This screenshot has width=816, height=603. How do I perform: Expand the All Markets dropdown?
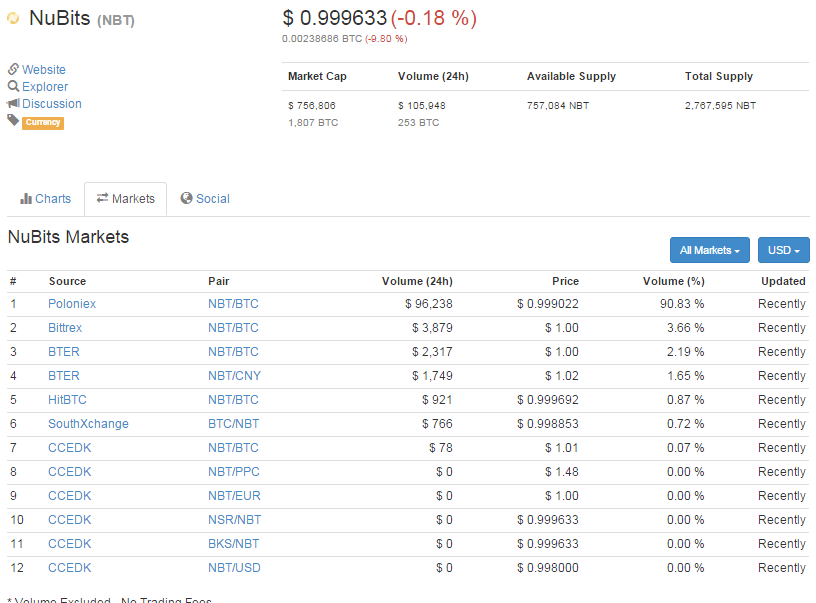tap(709, 250)
